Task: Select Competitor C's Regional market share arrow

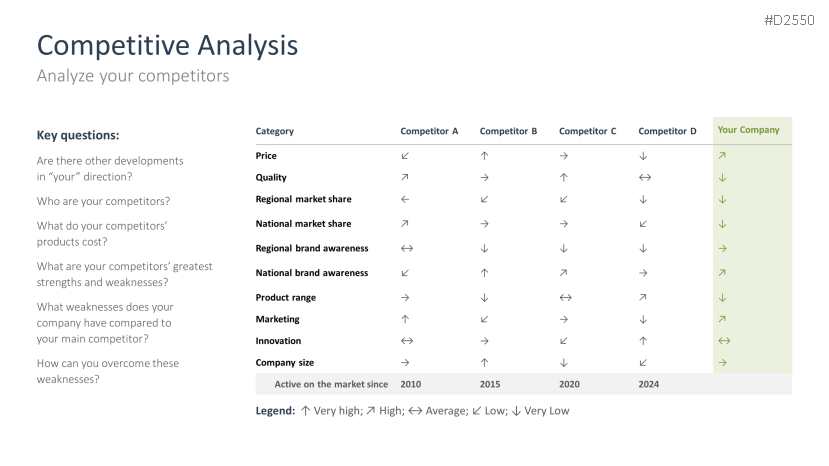Action: (x=564, y=200)
